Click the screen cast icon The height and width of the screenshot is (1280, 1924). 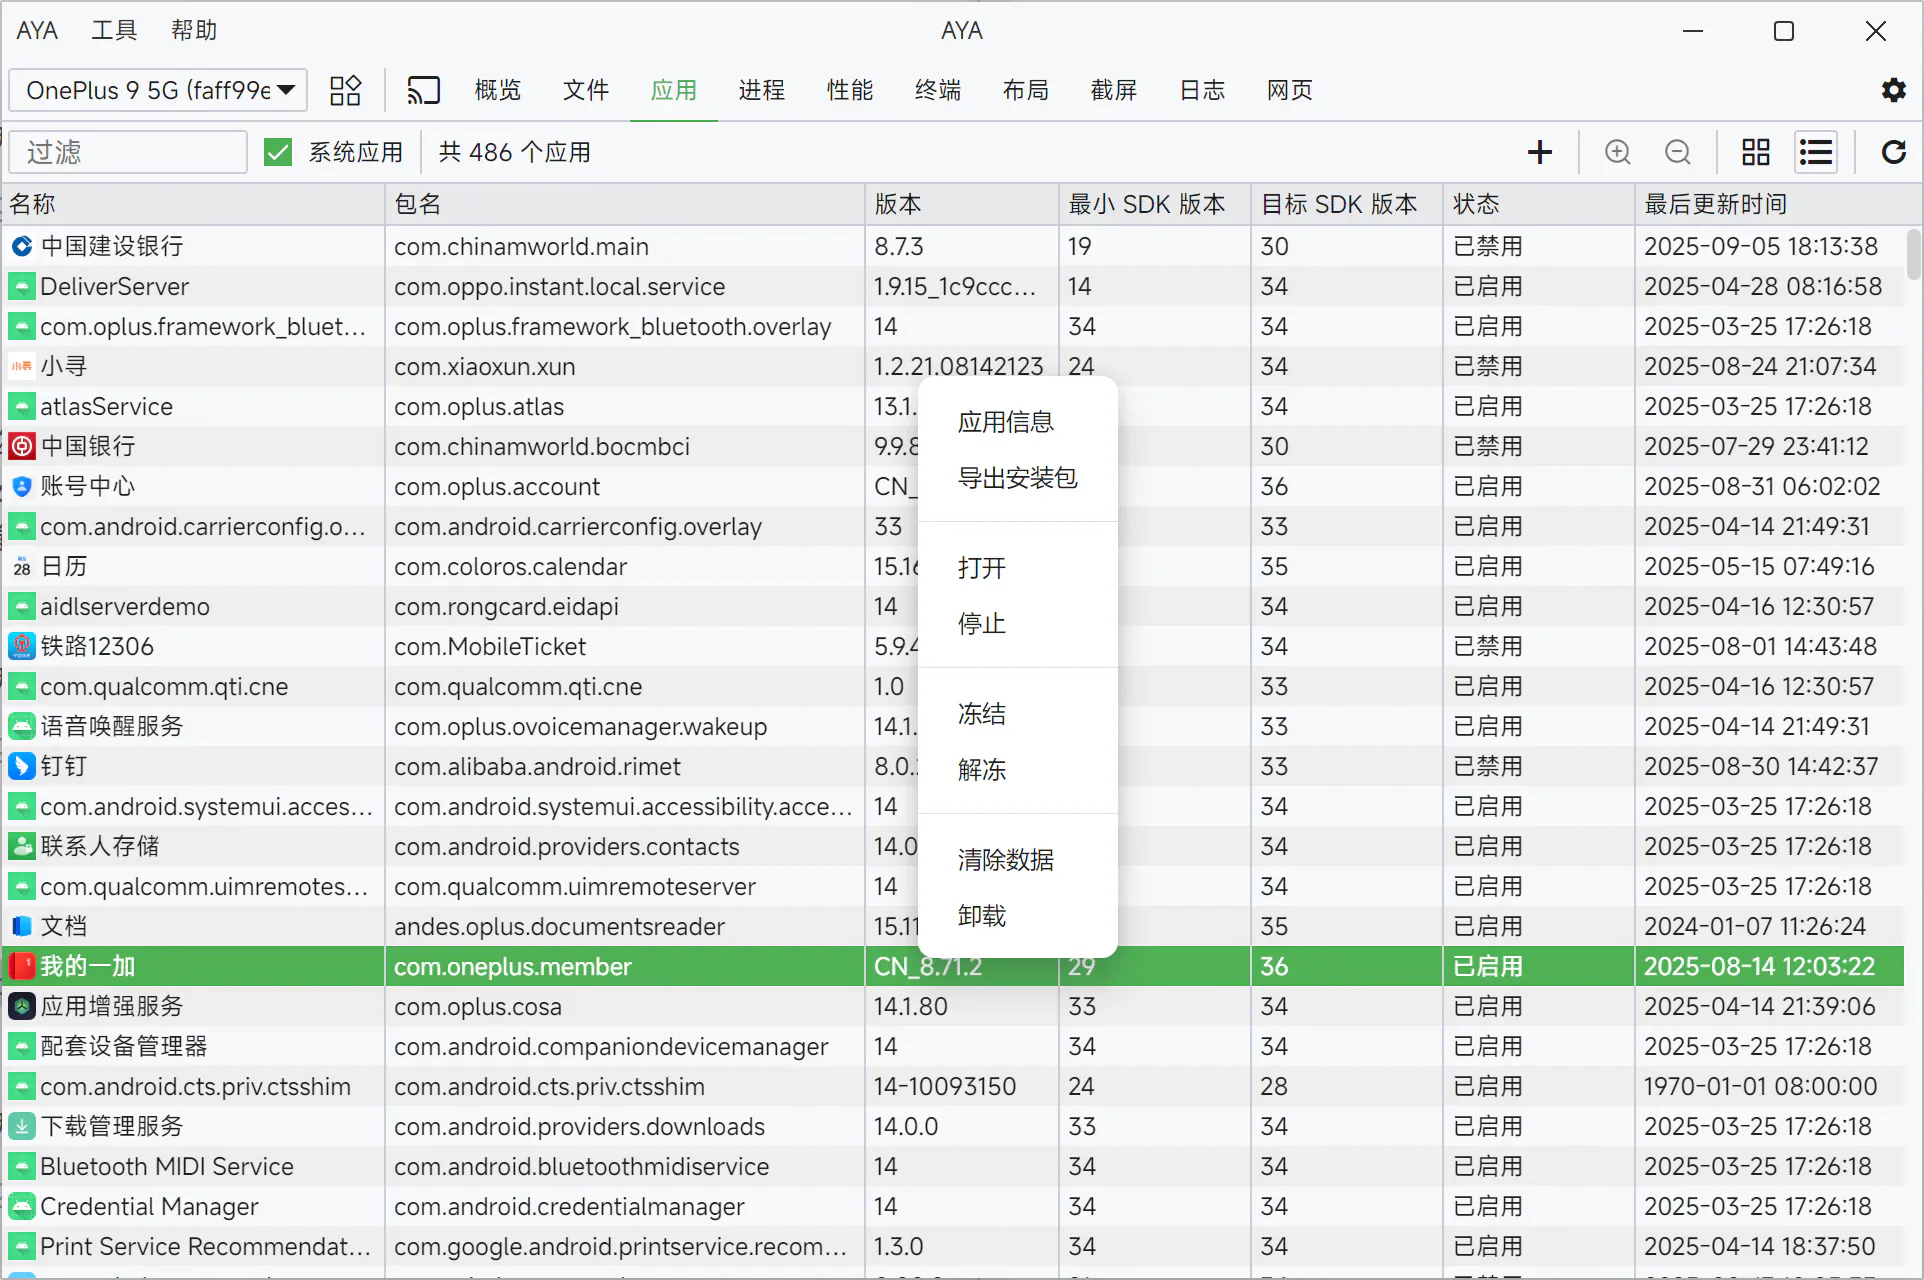click(423, 90)
